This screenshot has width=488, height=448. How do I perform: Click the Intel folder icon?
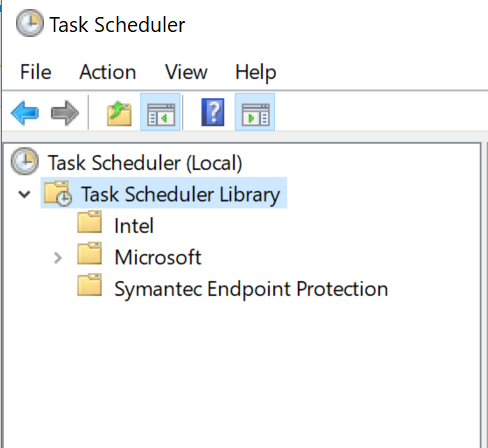pos(89,222)
